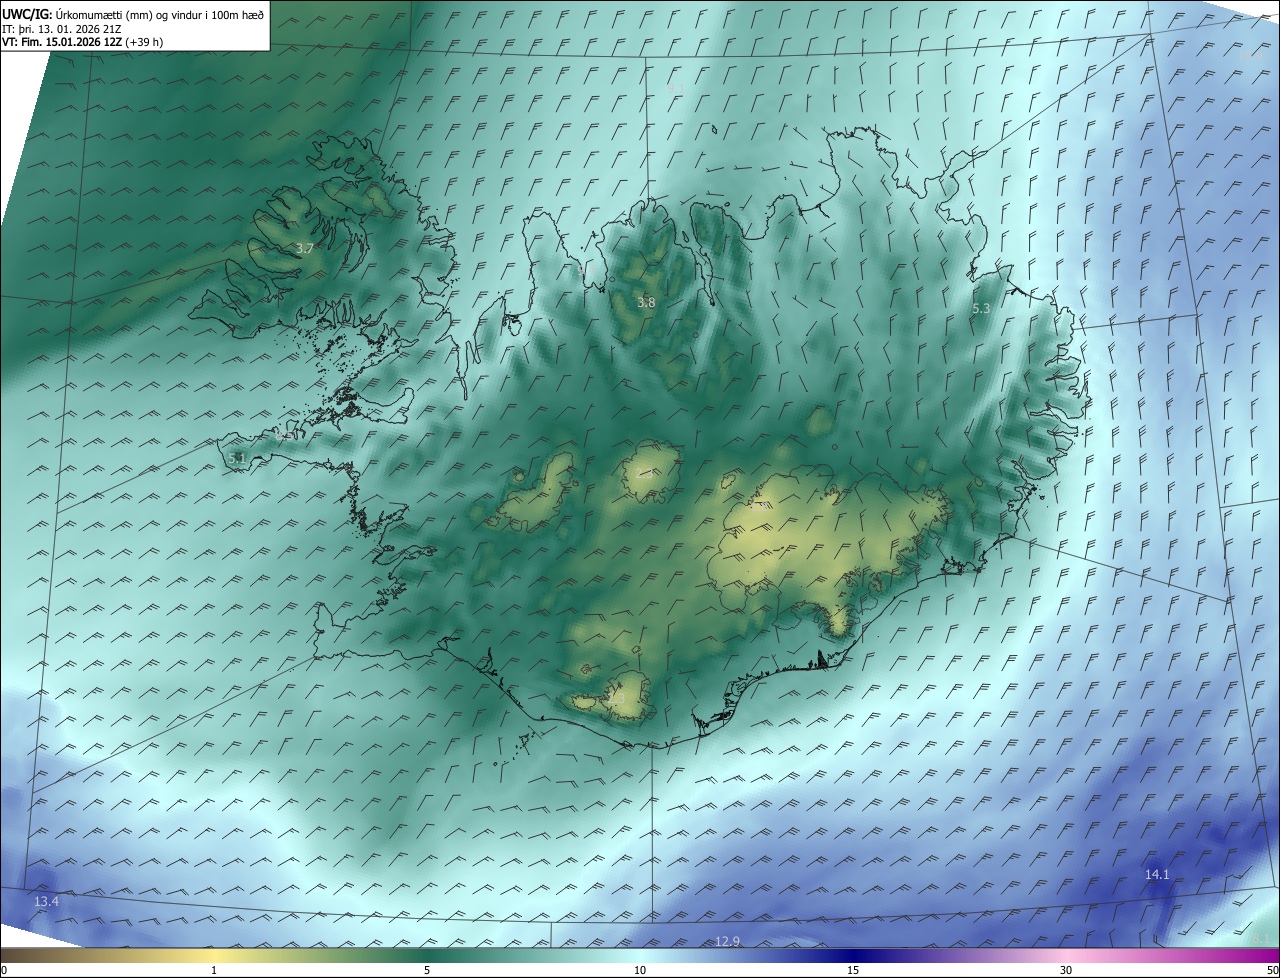Select the 12.9 value label above the color scale
Image resolution: width=1280 pixels, height=978 pixels.
click(727, 941)
